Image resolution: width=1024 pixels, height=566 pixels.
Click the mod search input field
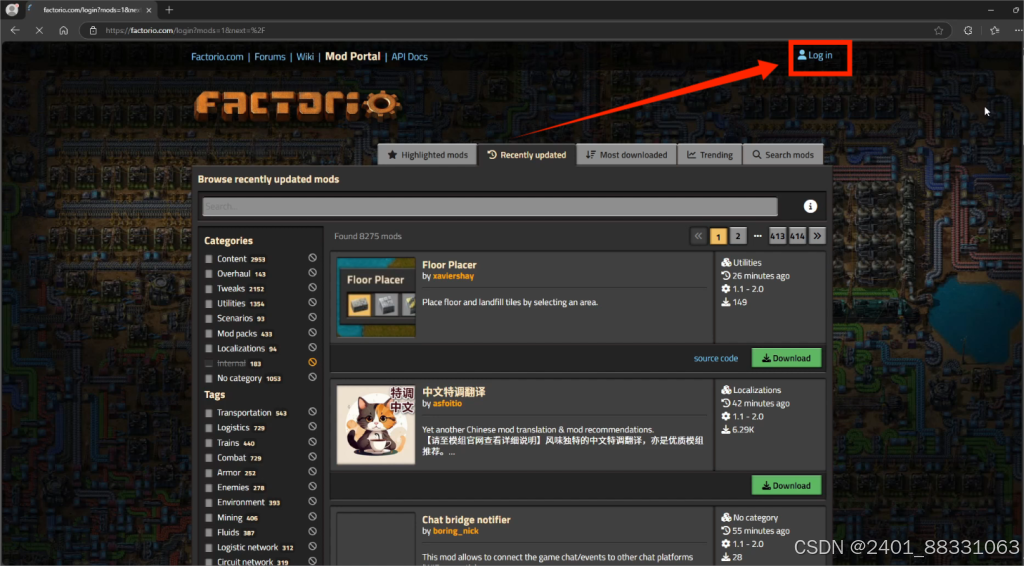(490, 206)
